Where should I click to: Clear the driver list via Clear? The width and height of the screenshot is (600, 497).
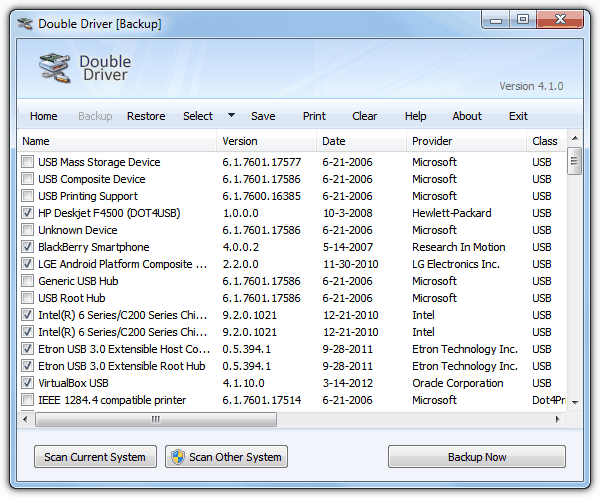[x=365, y=116]
